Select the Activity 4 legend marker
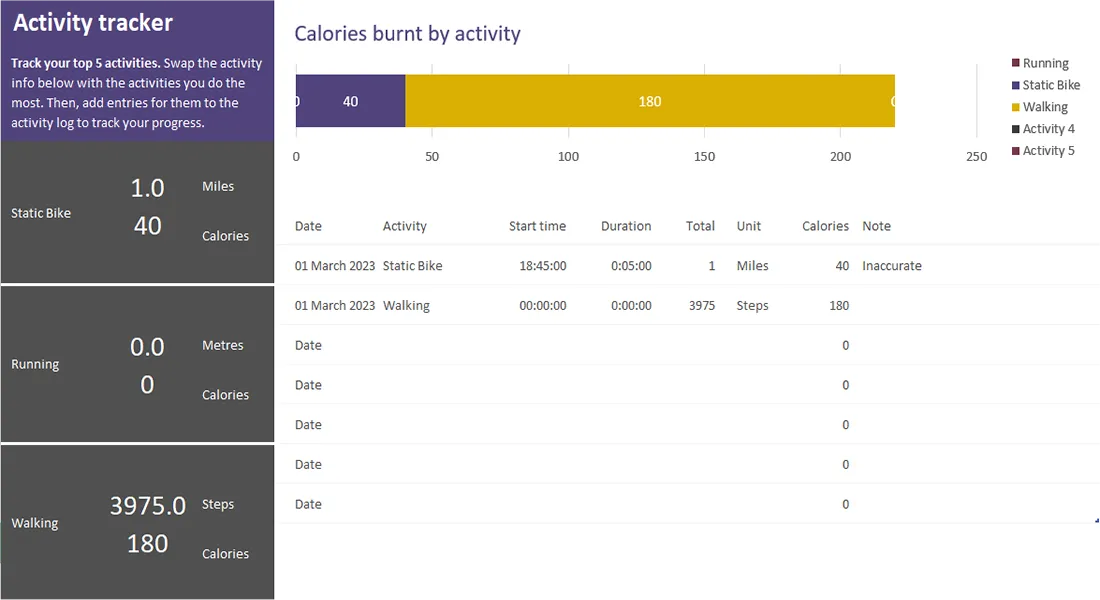The image size is (1100, 600). (x=1016, y=128)
